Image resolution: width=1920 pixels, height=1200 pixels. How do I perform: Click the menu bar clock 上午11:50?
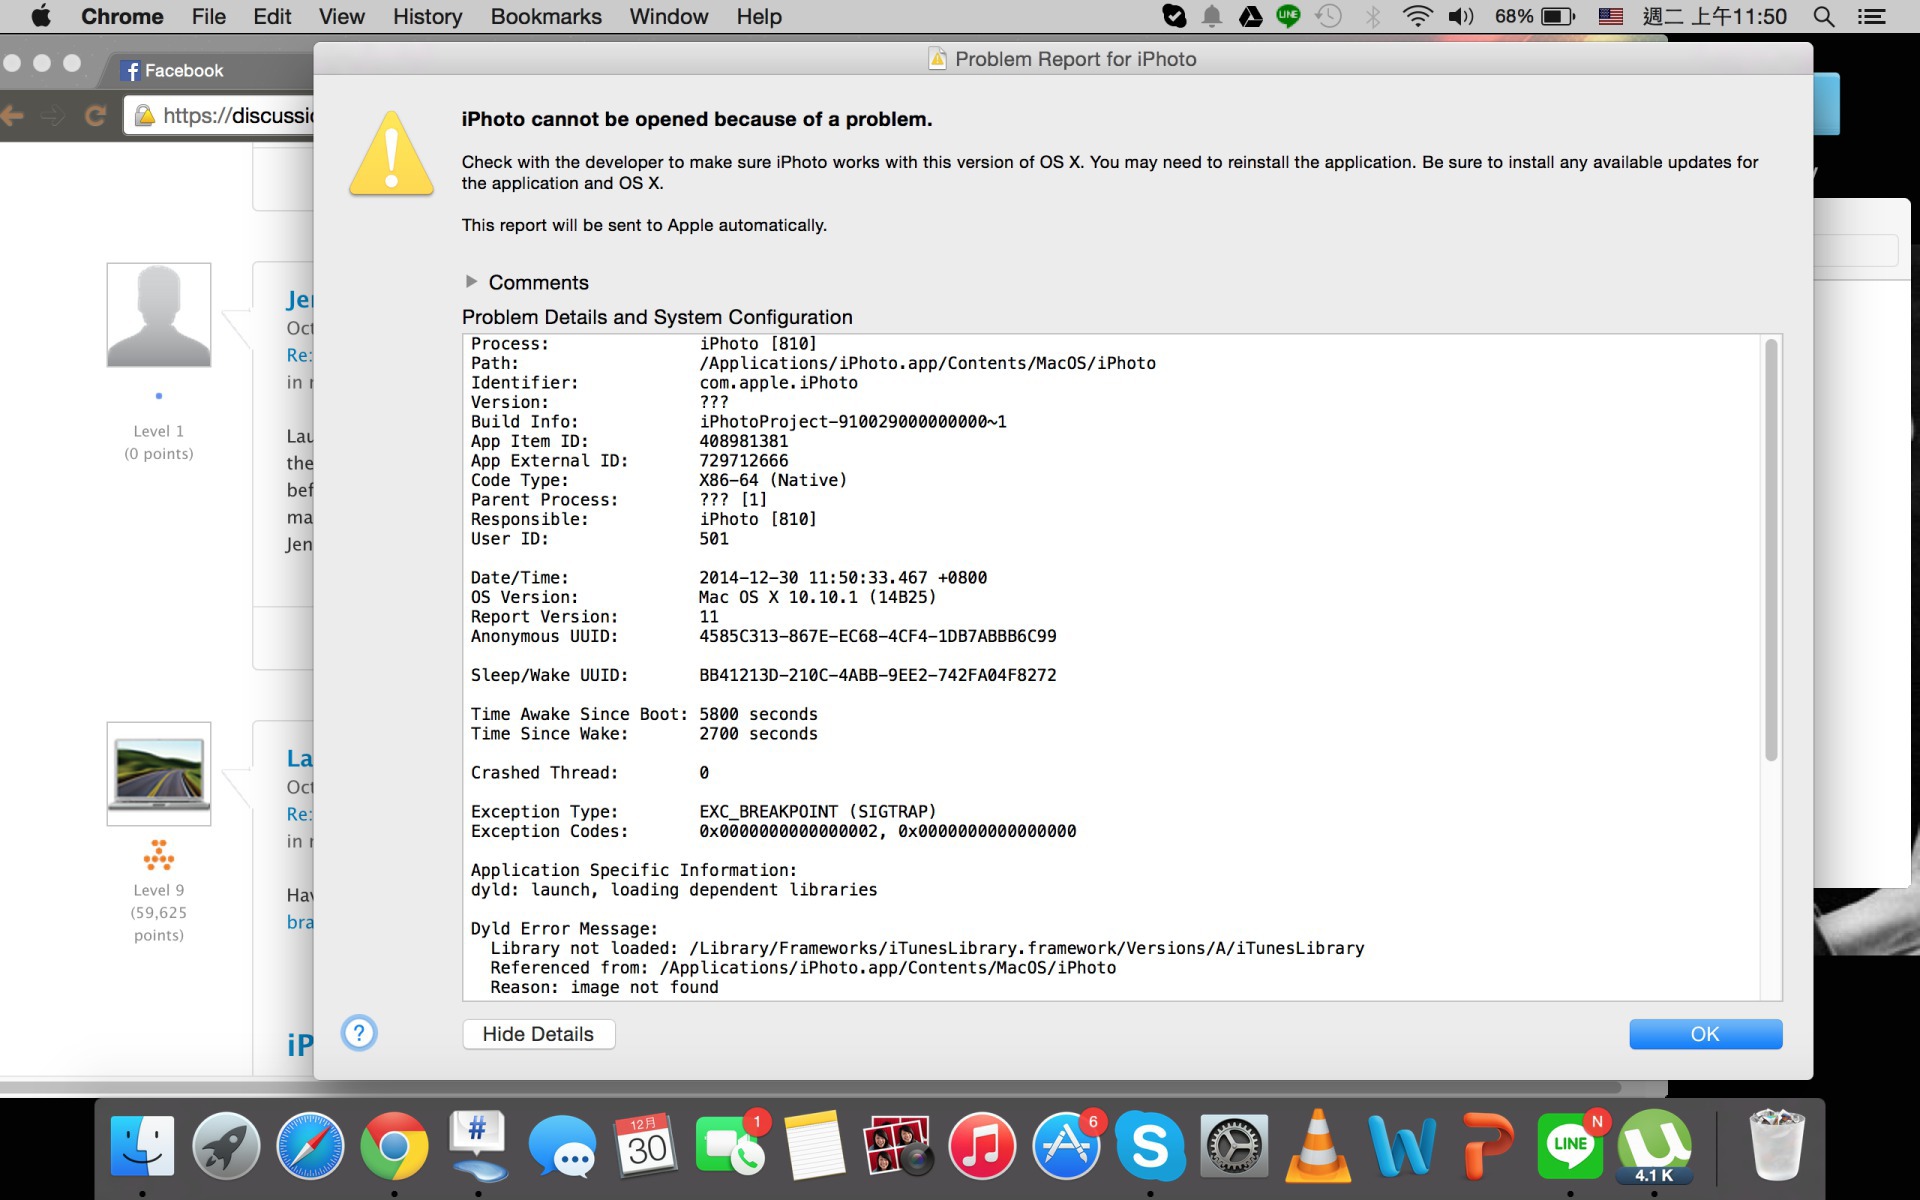coord(1715,16)
